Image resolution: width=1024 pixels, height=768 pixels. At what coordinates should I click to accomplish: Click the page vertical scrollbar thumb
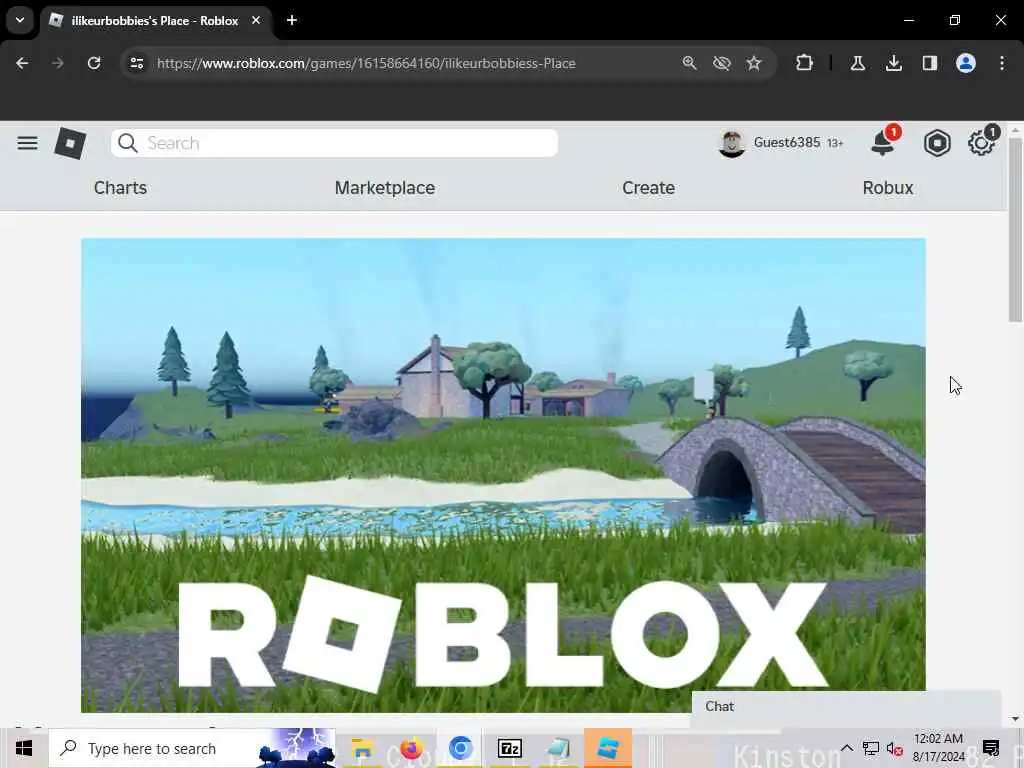coord(1015,229)
